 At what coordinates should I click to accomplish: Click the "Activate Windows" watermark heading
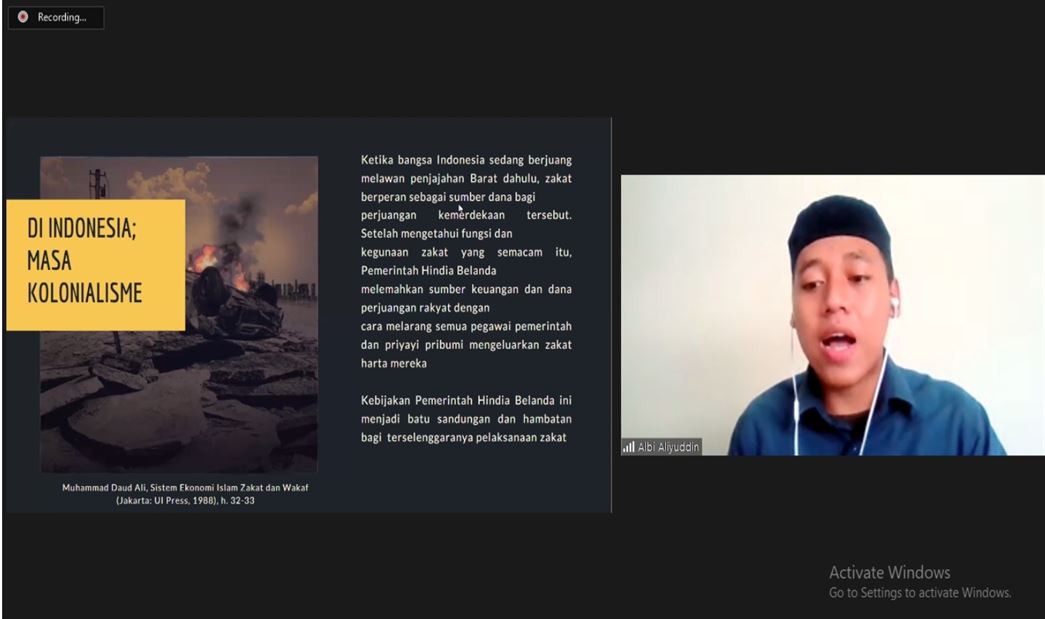889,573
